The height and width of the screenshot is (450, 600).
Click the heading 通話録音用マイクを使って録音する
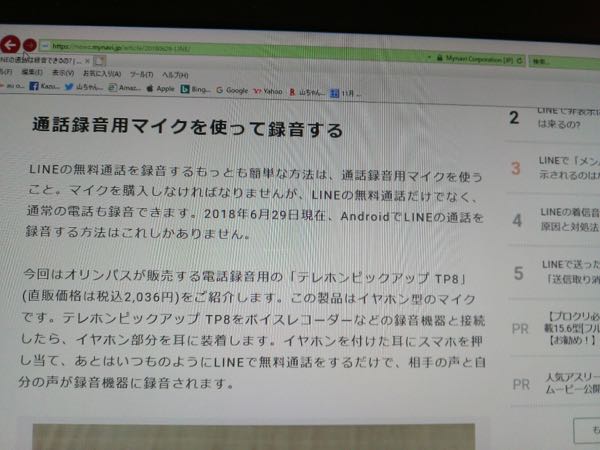[188, 127]
